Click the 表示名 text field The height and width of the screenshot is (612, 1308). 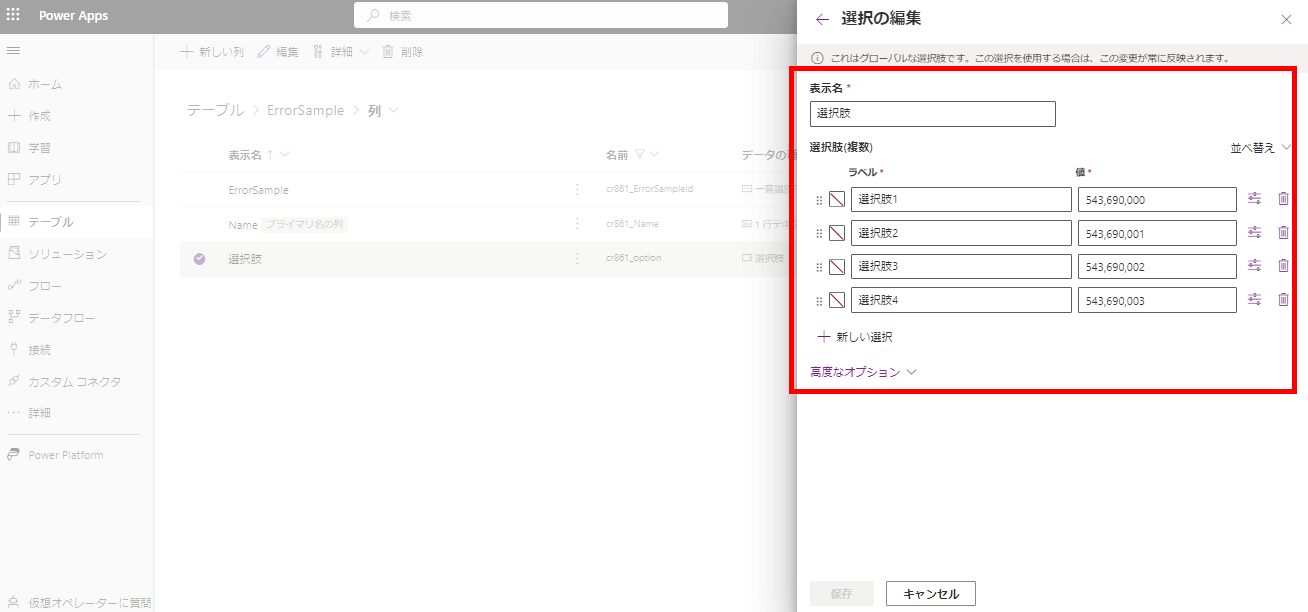932,114
